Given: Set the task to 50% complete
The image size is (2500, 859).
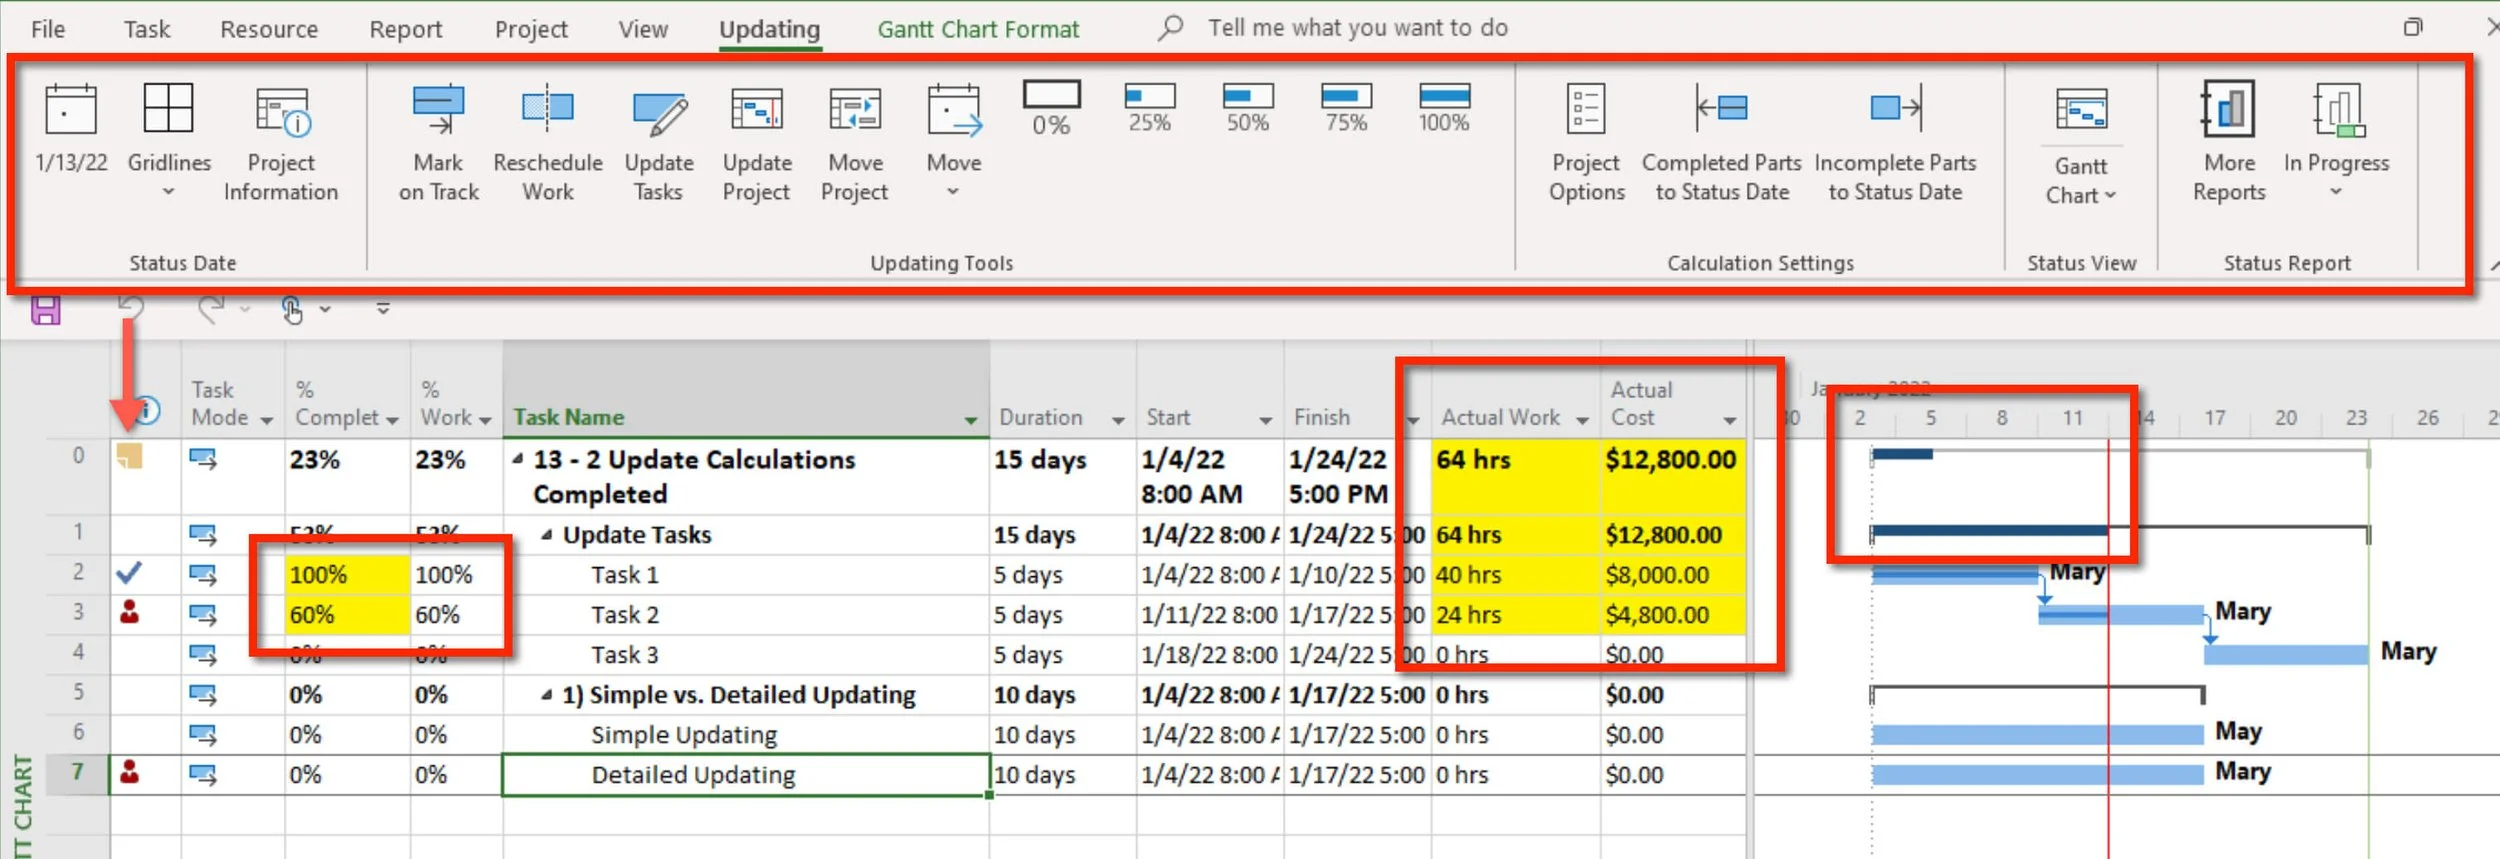Looking at the screenshot, I should [x=1248, y=108].
